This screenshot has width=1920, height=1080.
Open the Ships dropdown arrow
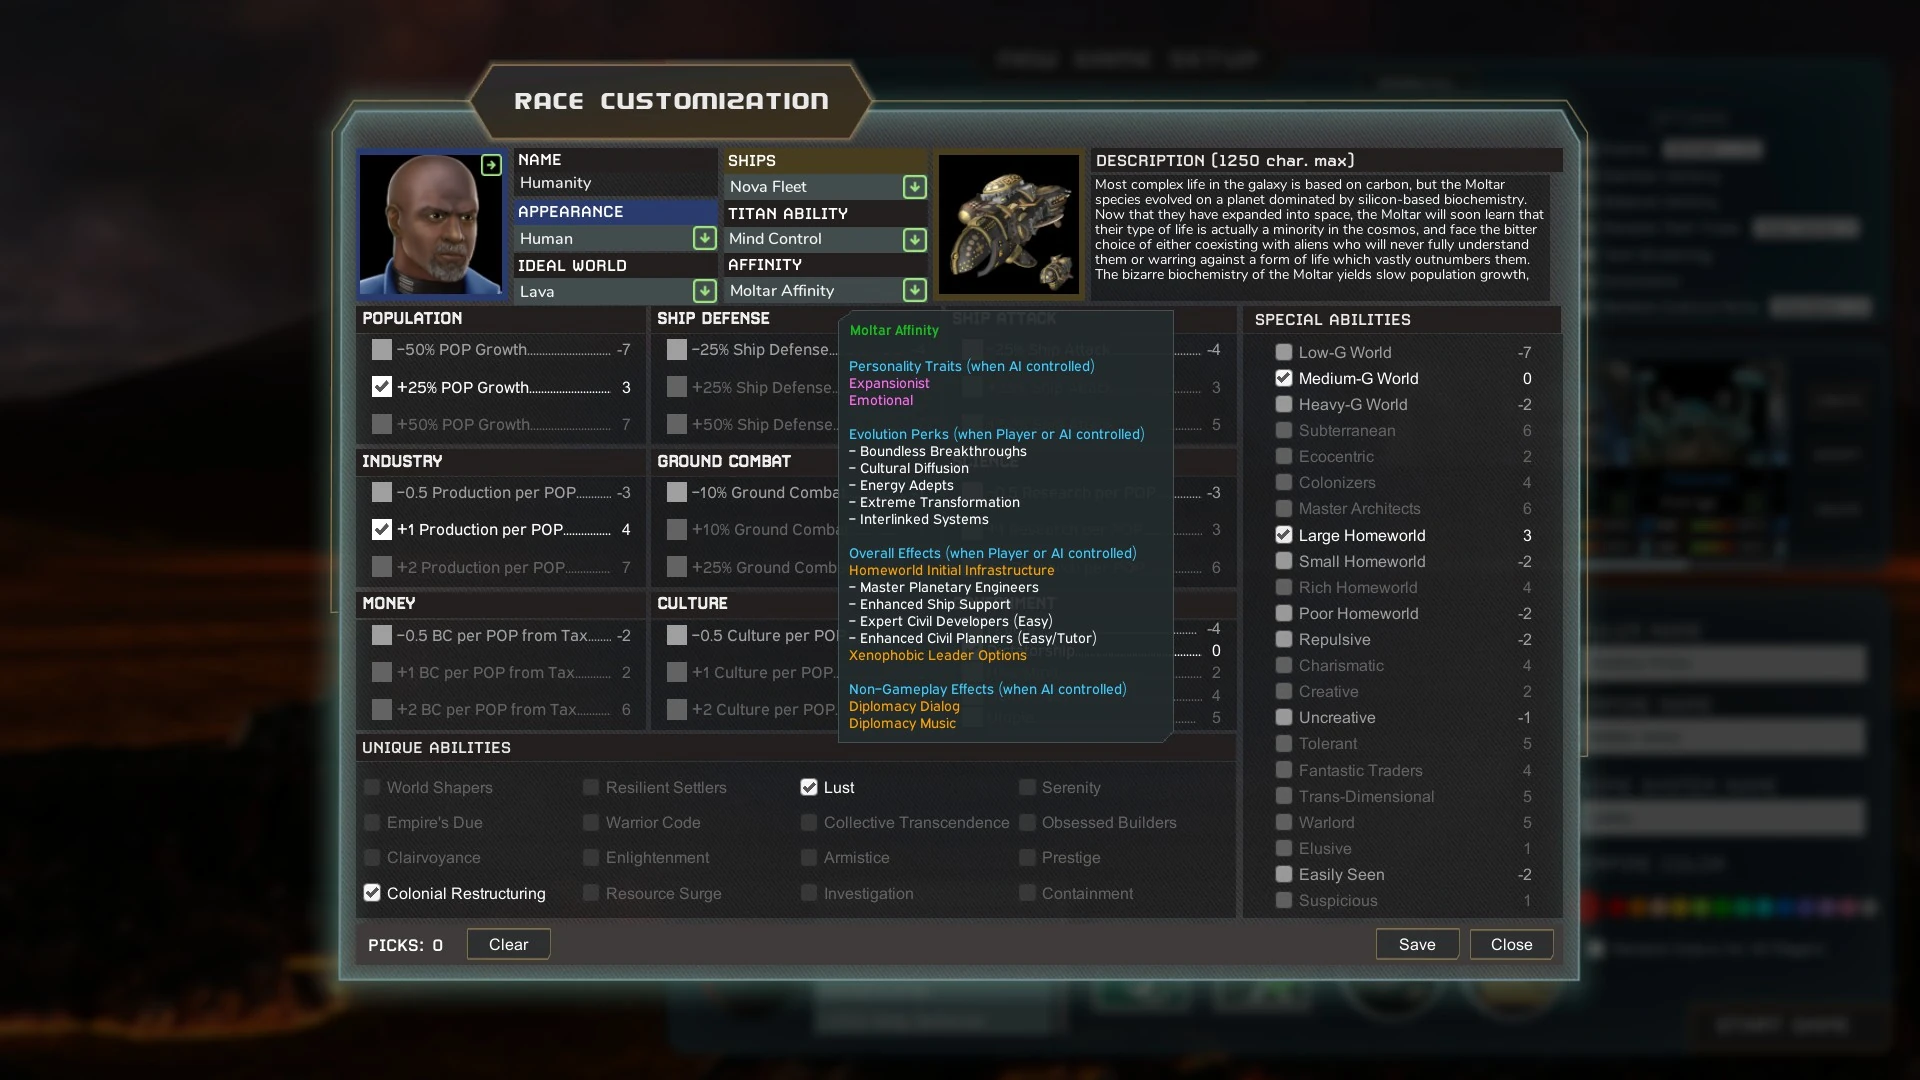[914, 187]
